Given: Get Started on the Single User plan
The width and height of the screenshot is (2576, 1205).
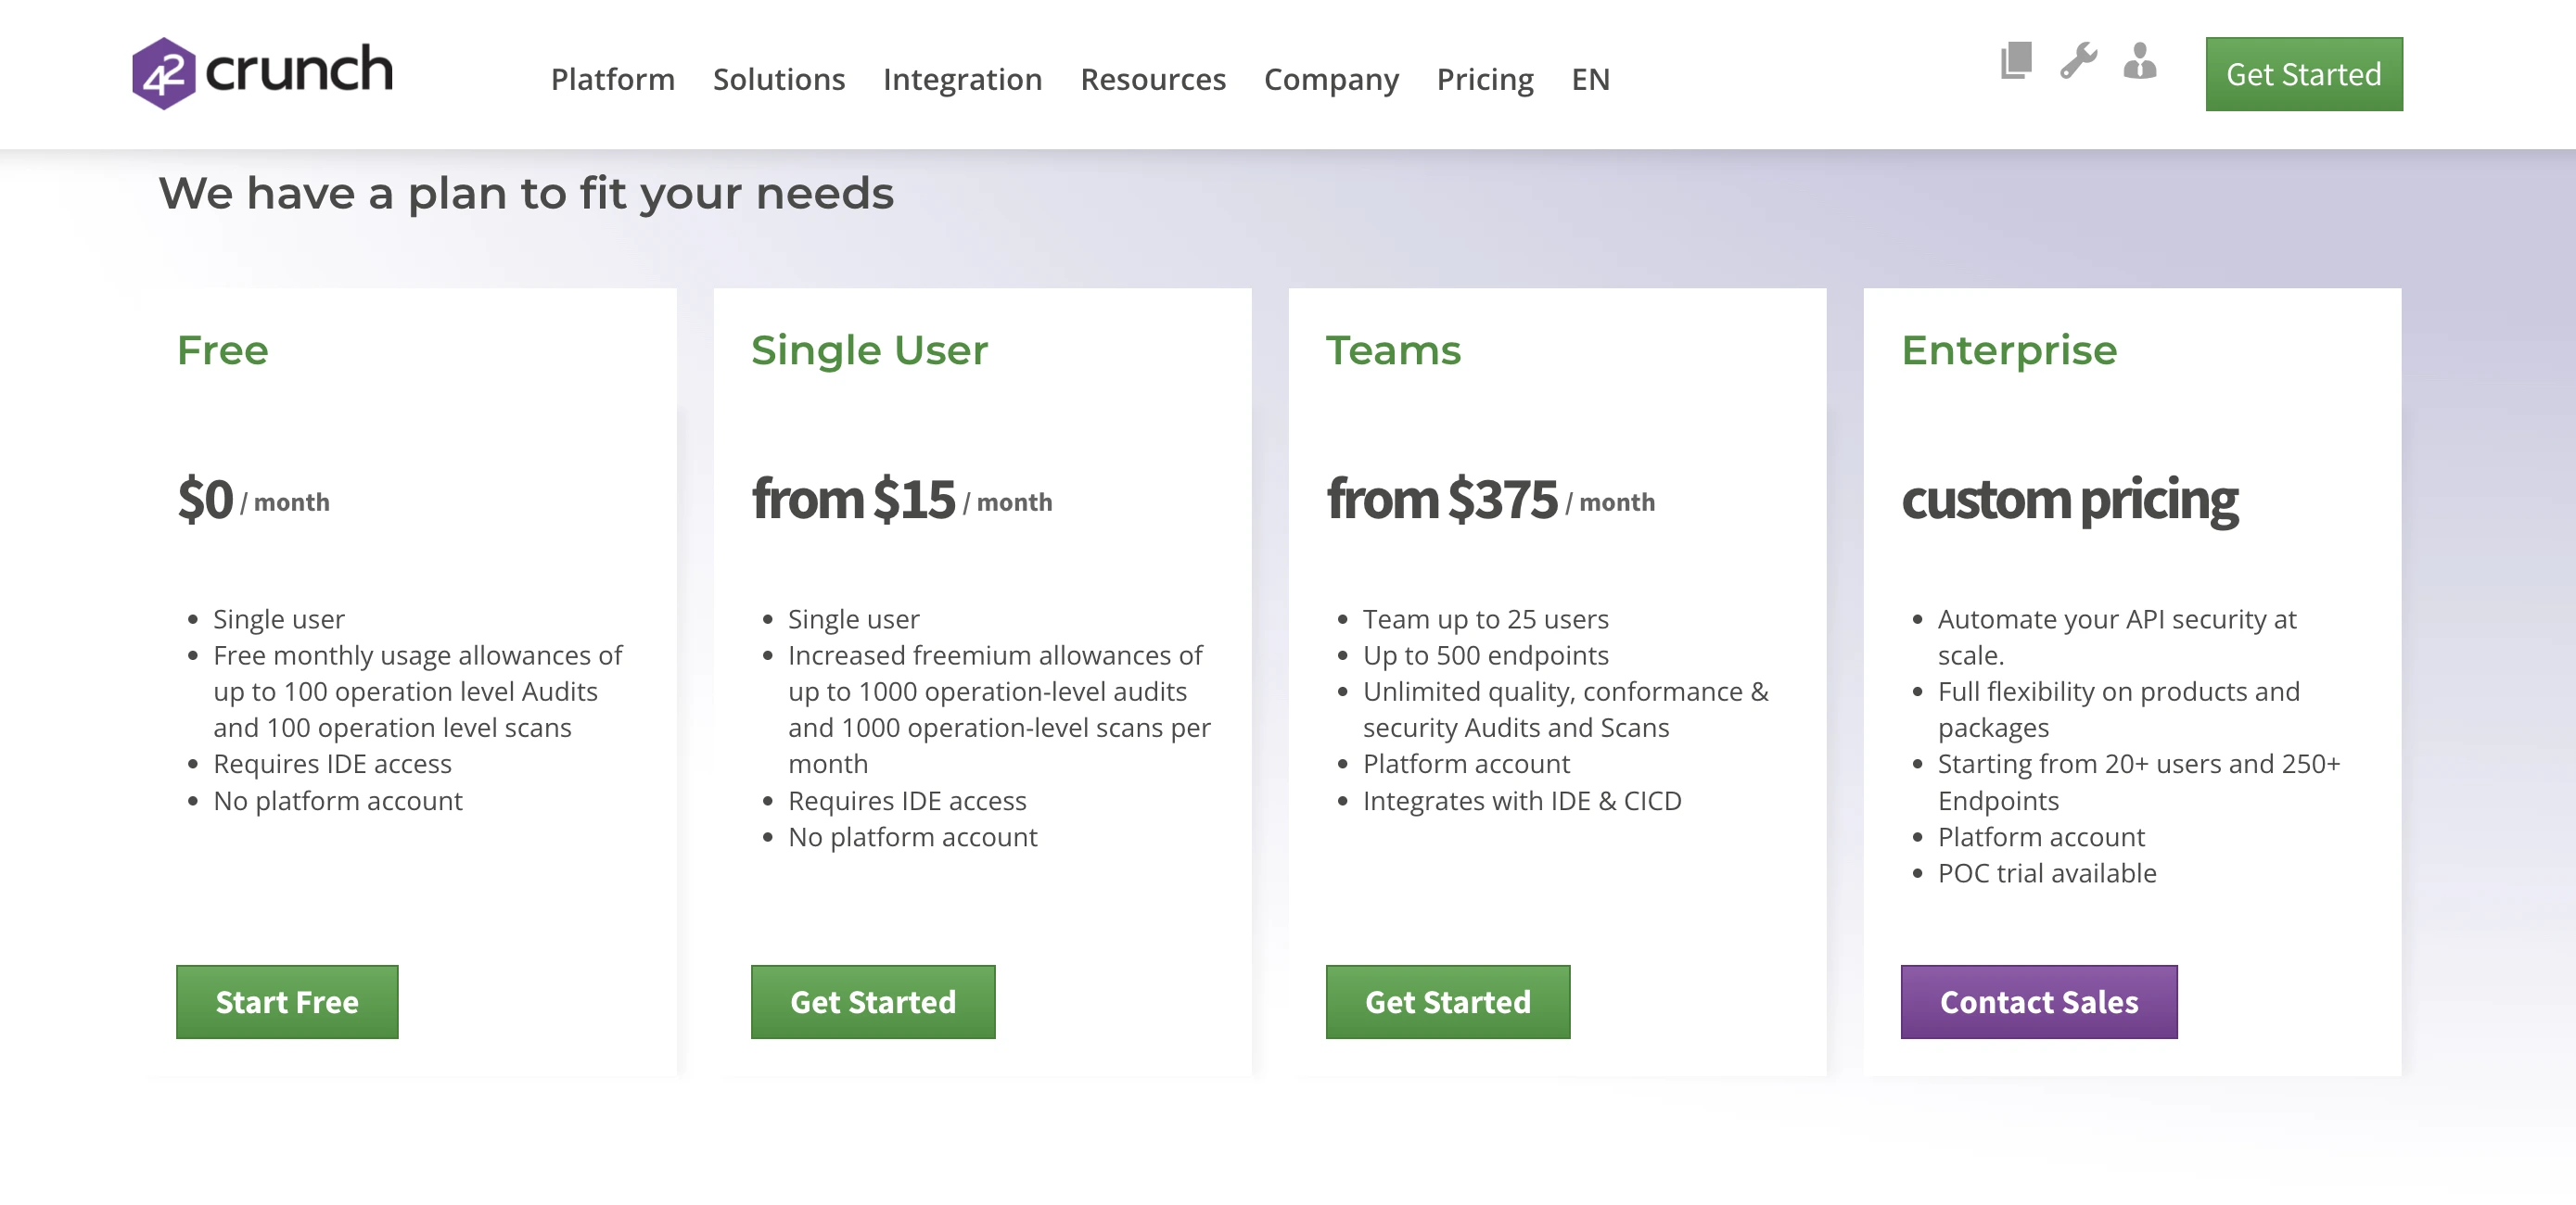Looking at the screenshot, I should (x=873, y=1001).
